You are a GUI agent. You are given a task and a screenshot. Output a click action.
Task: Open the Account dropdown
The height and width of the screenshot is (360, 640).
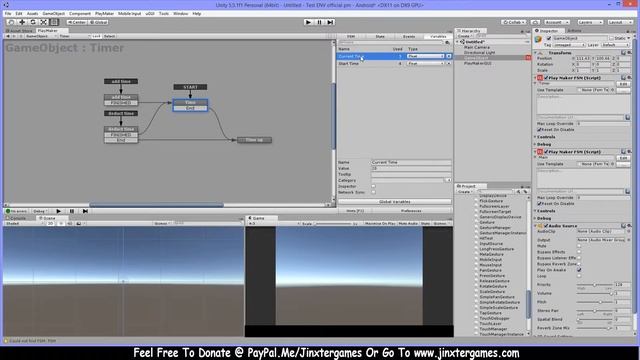556,22
